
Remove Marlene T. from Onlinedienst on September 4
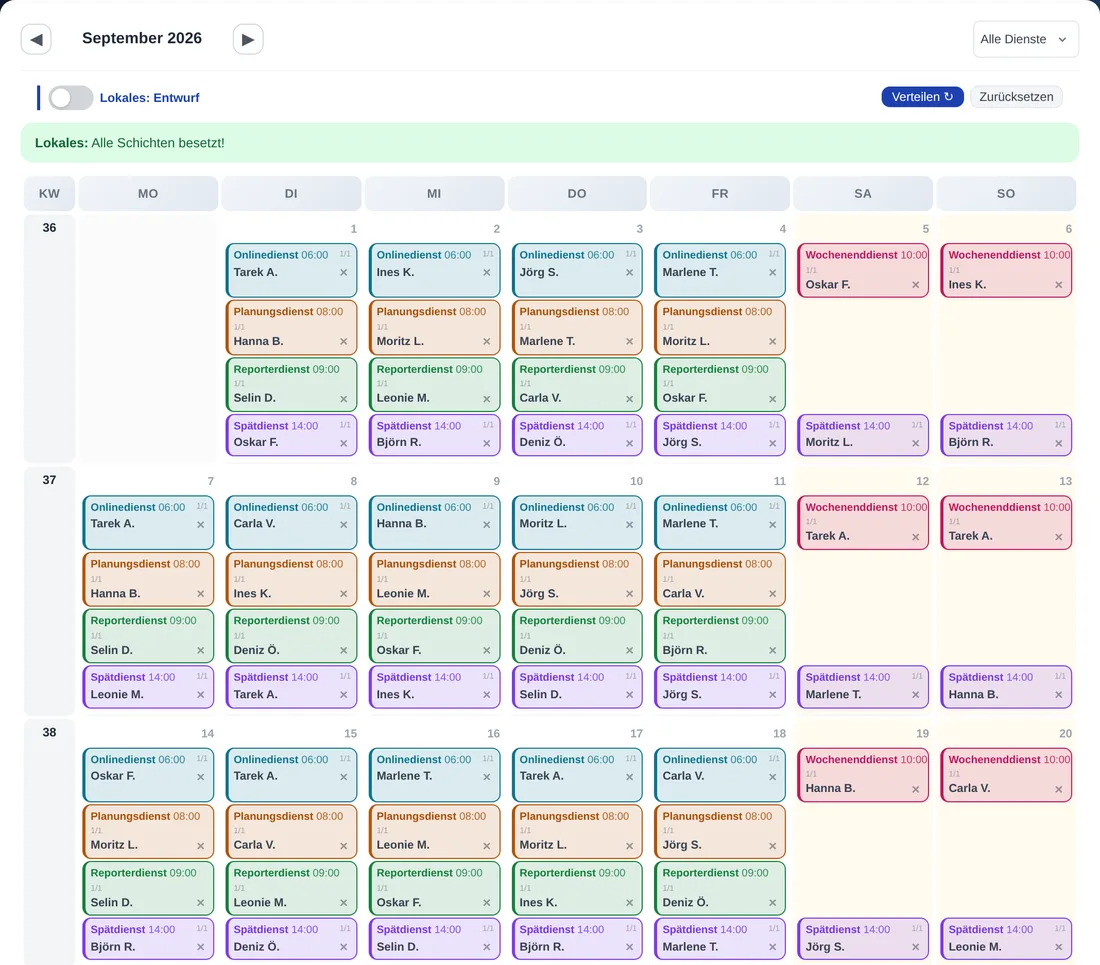tap(772, 272)
